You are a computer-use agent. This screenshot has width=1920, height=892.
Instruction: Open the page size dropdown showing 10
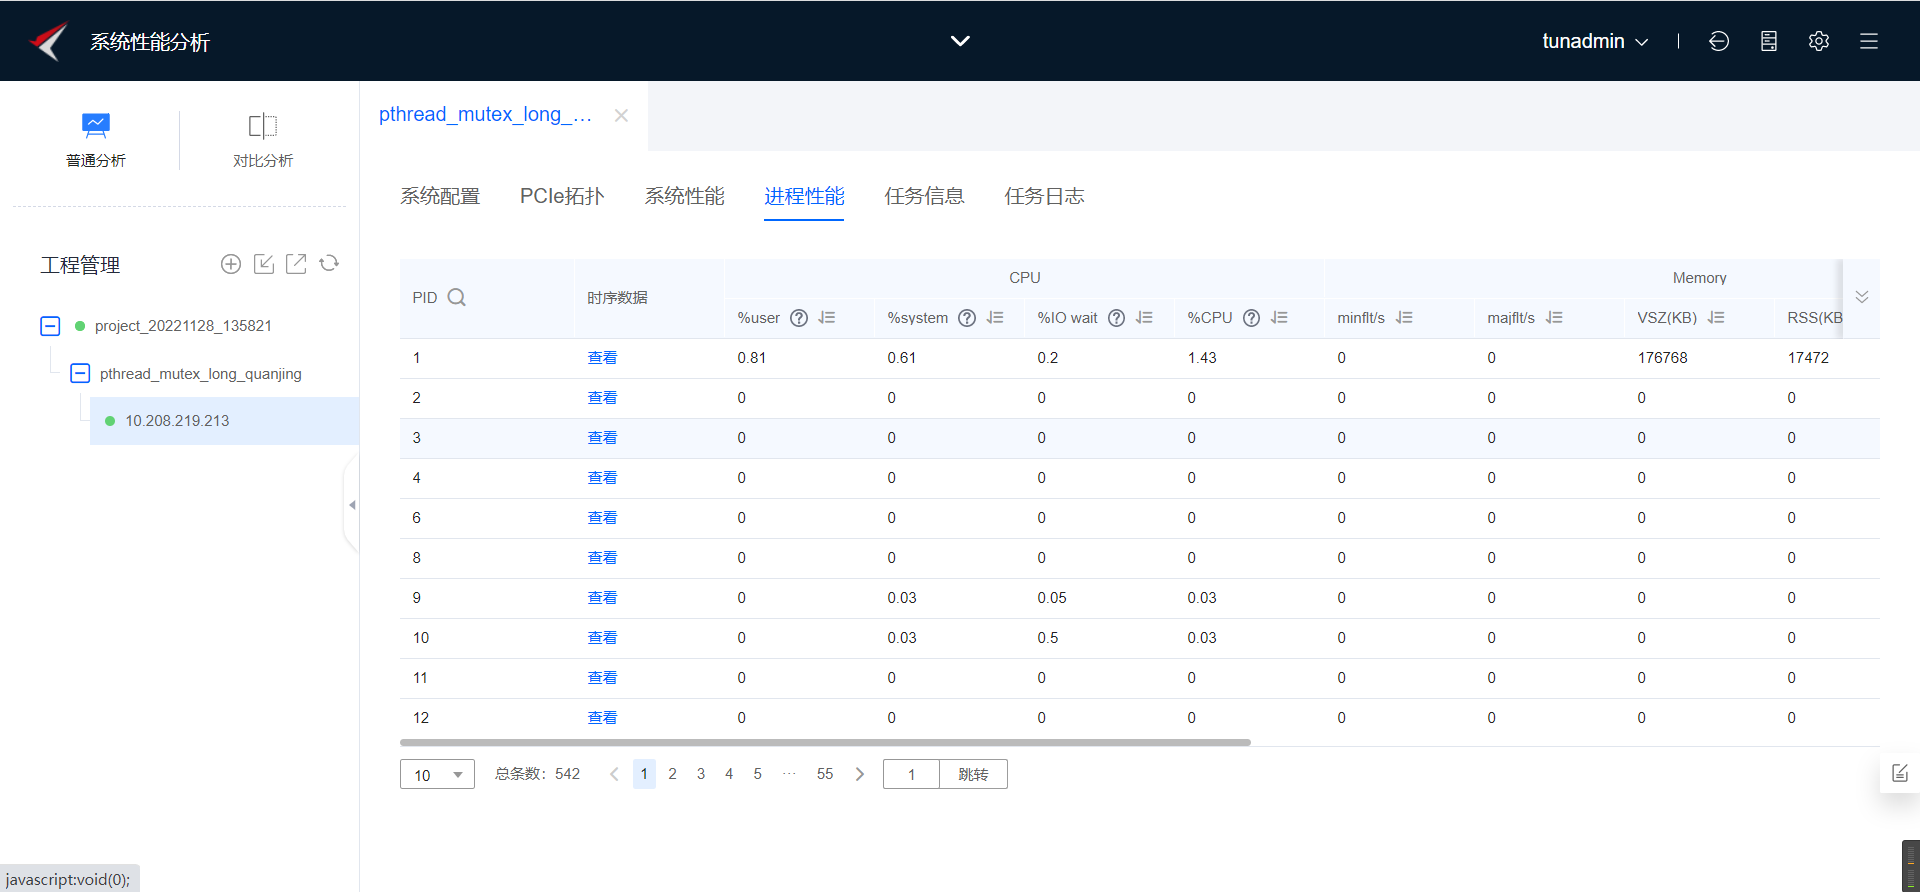coord(437,774)
